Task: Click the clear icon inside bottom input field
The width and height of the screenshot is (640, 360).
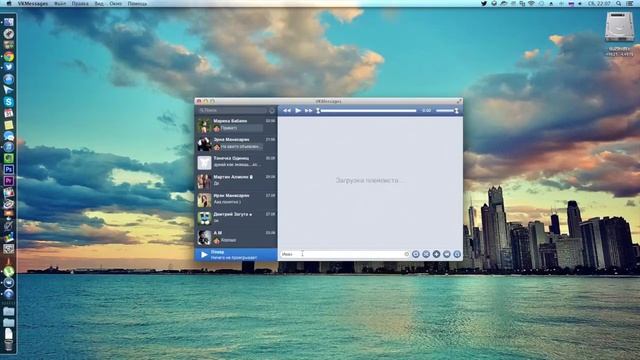Action: [406, 254]
